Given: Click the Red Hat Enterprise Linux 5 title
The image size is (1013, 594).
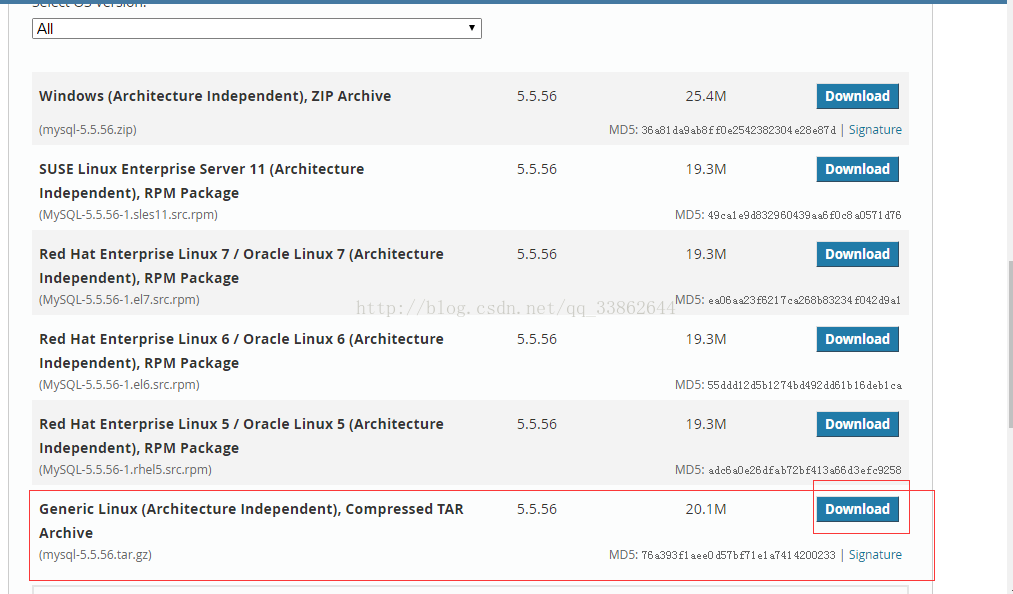Looking at the screenshot, I should tap(241, 436).
